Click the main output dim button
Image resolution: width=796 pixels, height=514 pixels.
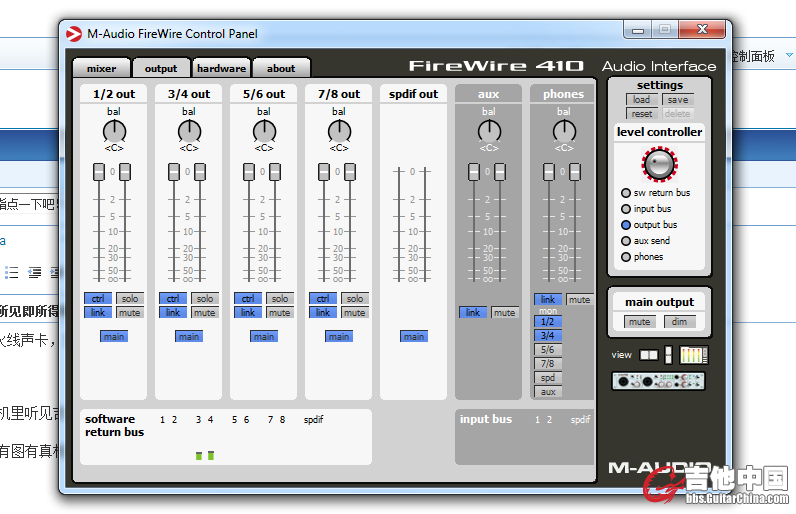tap(679, 322)
